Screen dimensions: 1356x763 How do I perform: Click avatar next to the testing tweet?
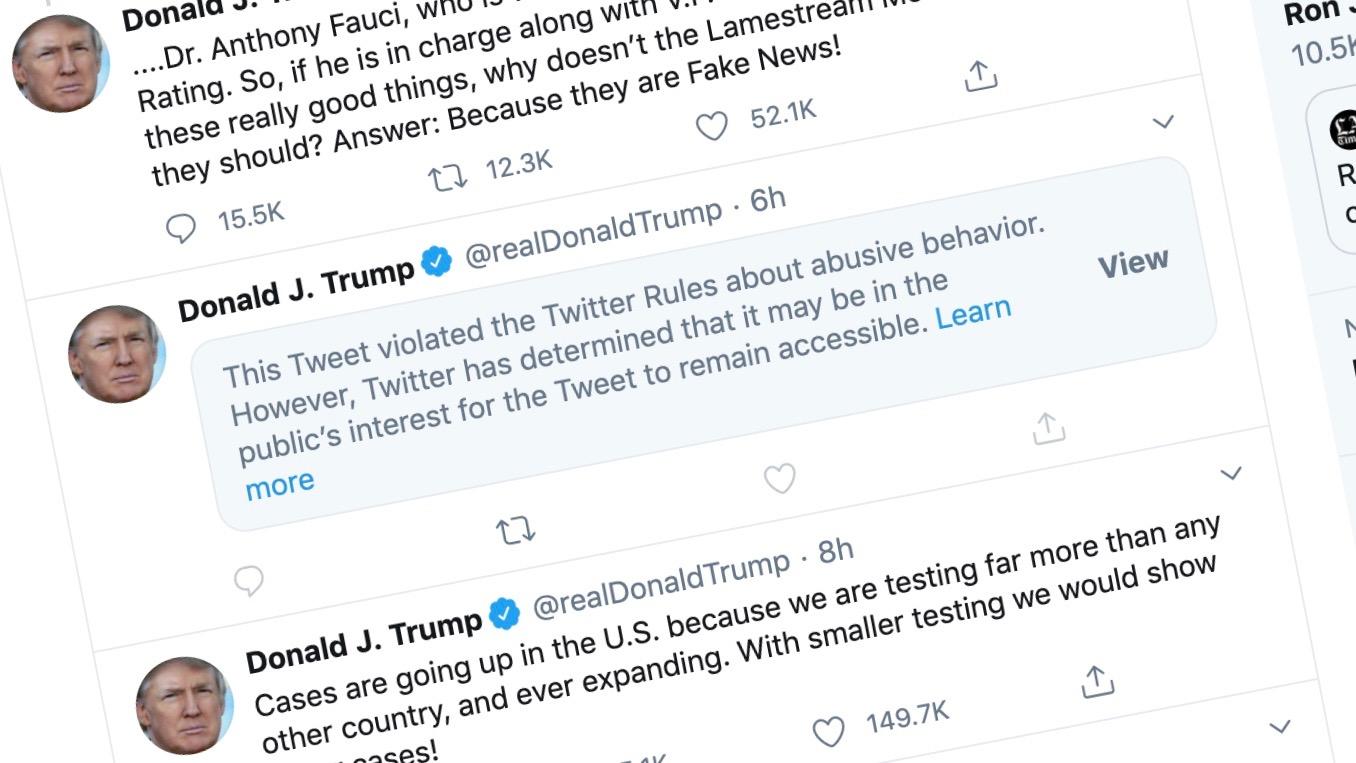point(185,705)
